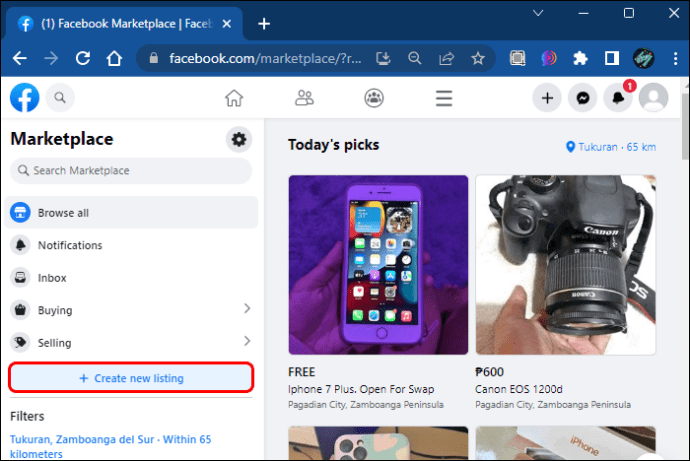Click the browser Forward arrow
The image size is (690, 461).
pyautogui.click(x=51, y=58)
